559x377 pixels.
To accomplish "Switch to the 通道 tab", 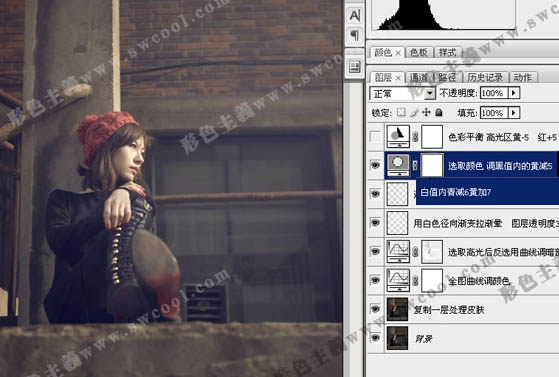I will [418, 77].
